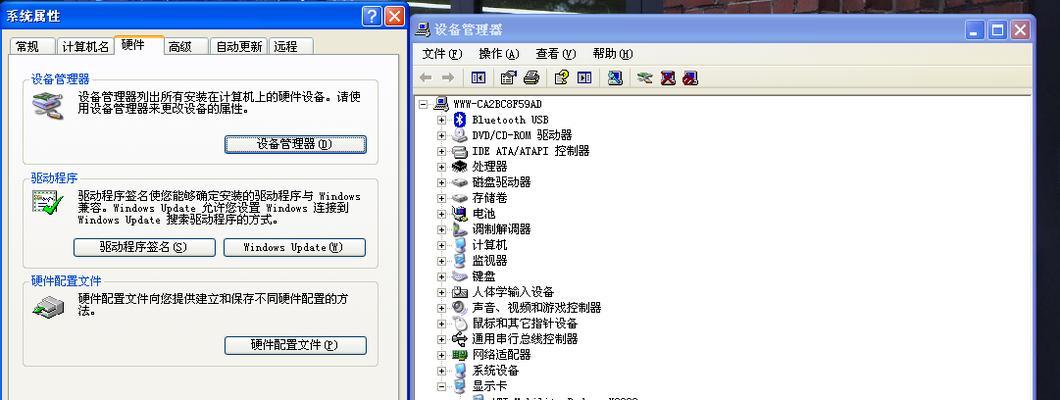
Task: Toggle the action pane show/hide toolbar icon
Action: [585, 78]
